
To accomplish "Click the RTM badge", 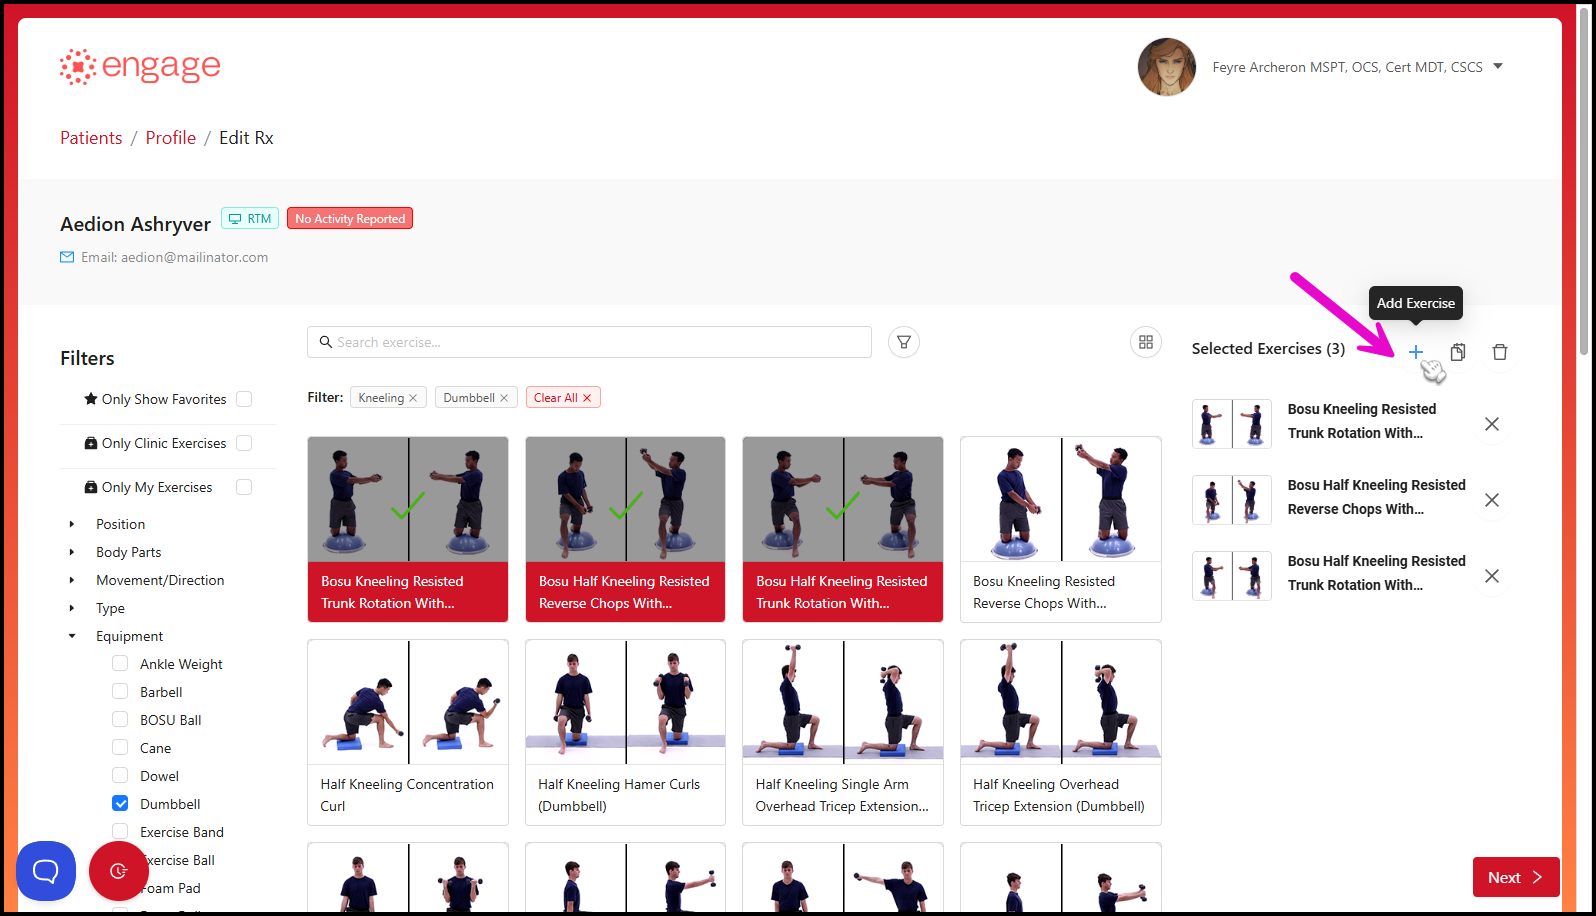I will point(250,218).
